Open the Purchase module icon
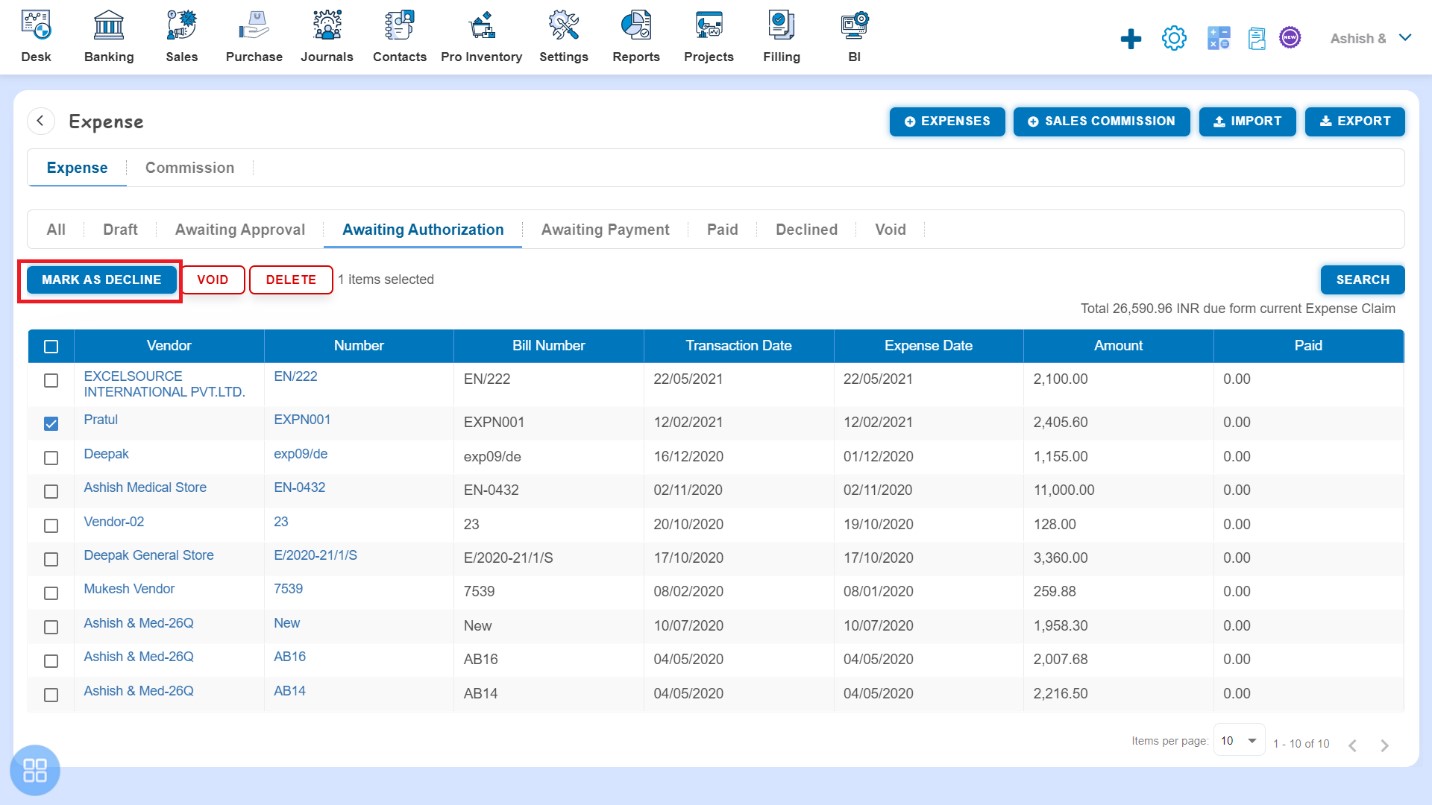This screenshot has height=805, width=1432. tap(254, 24)
